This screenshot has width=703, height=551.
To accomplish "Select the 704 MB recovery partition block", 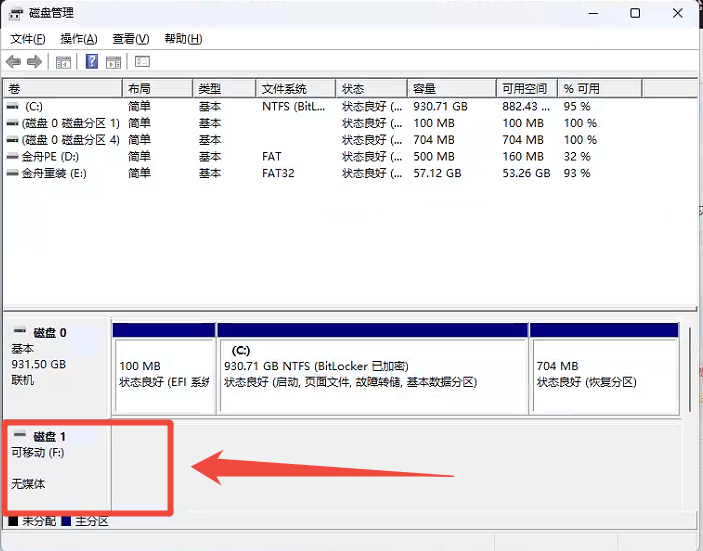I will click(x=604, y=369).
